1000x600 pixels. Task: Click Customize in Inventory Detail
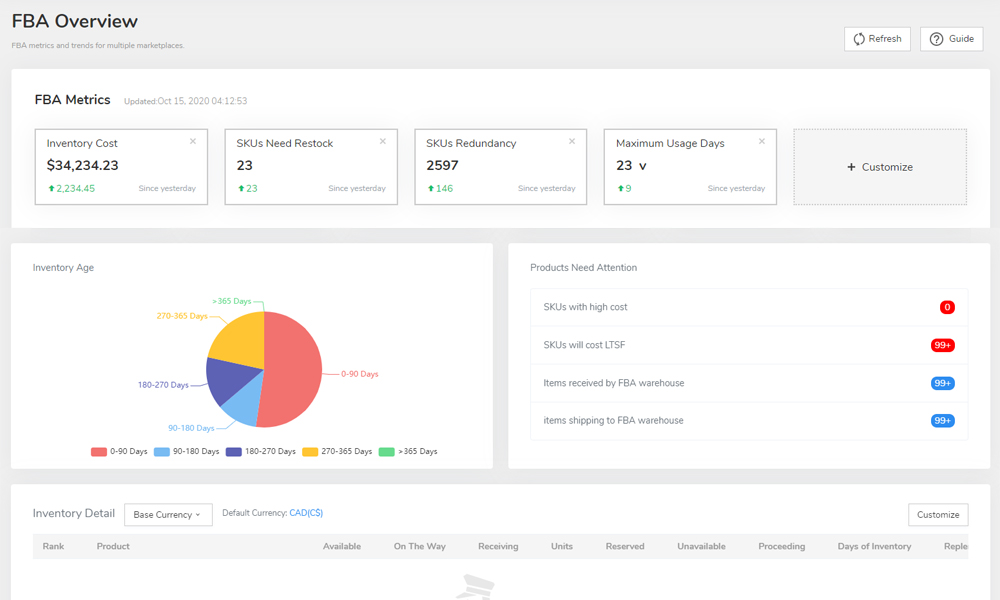click(937, 515)
